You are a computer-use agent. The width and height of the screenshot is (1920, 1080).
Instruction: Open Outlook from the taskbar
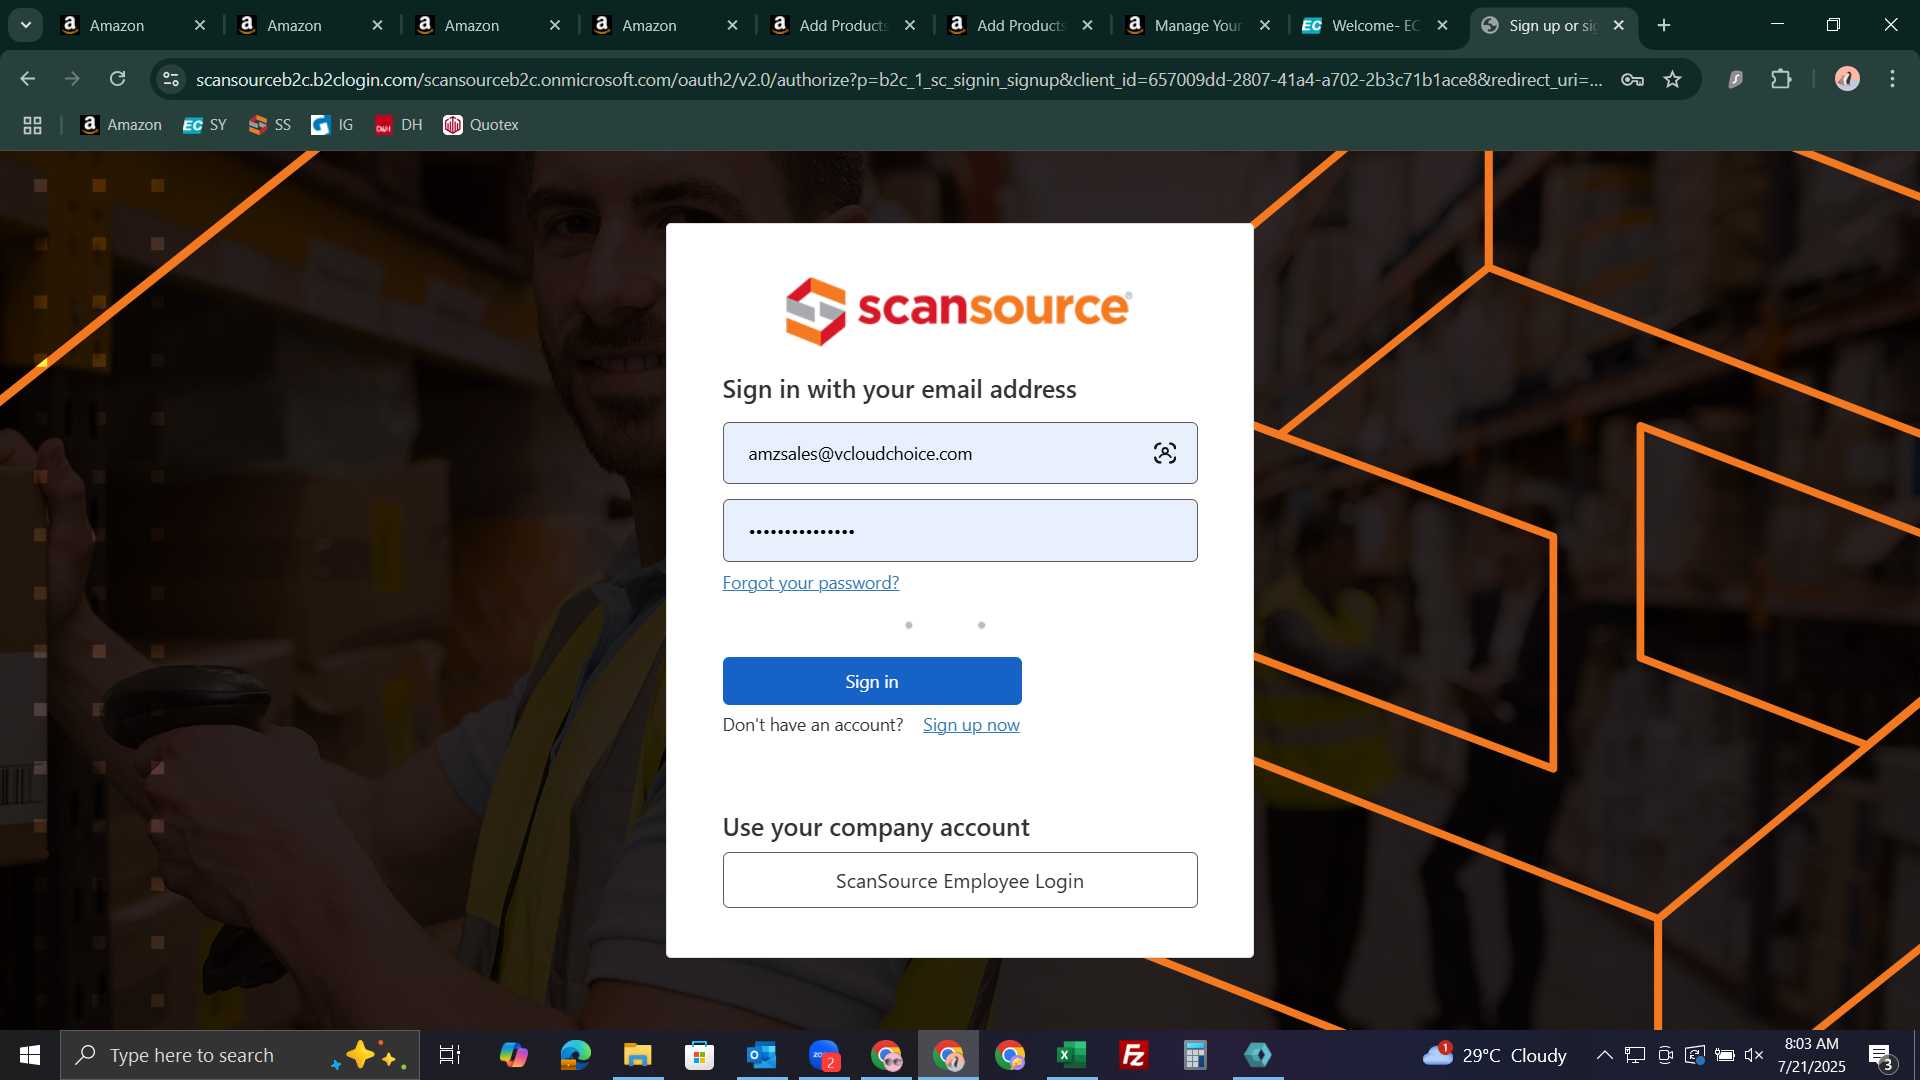pos(761,1055)
